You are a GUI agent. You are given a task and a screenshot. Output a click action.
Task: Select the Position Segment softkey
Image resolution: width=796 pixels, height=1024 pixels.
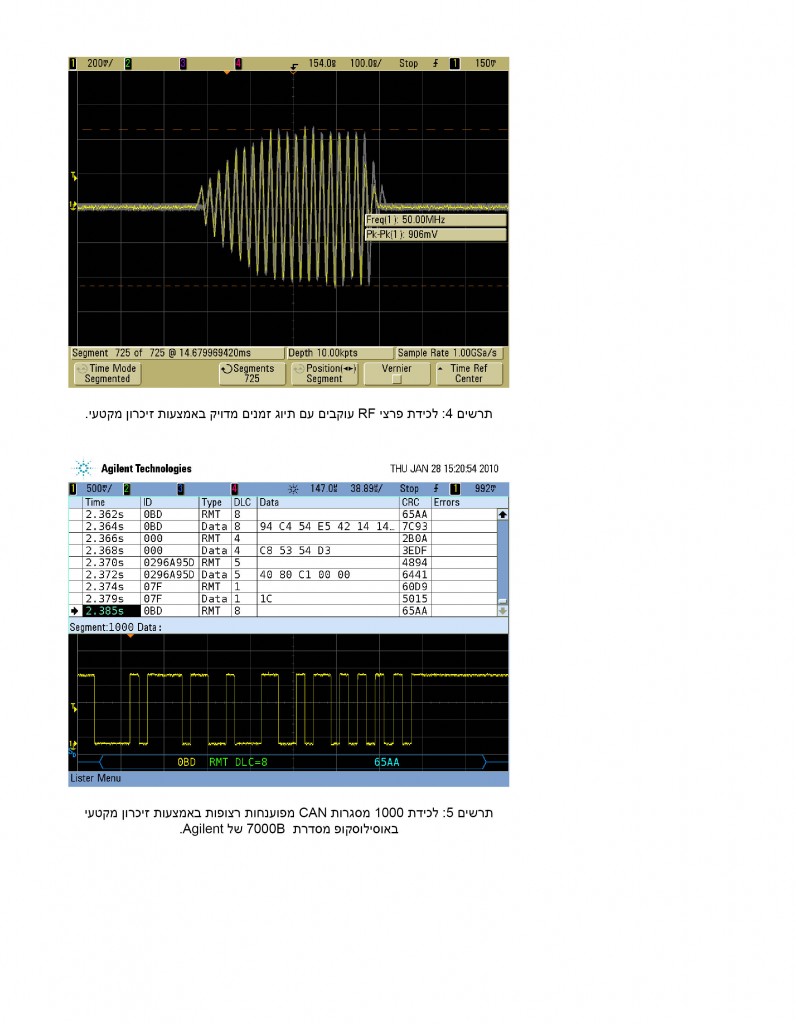point(325,374)
